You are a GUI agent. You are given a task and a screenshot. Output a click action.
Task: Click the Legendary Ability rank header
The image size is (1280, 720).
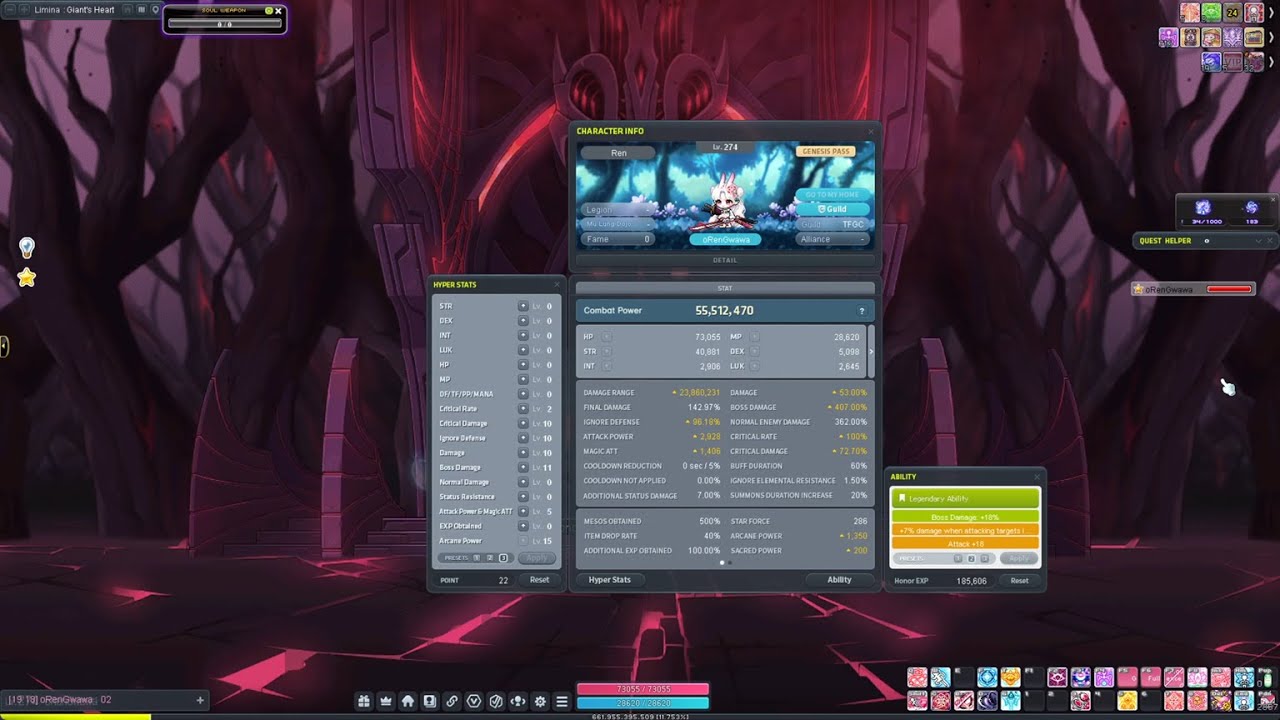click(x=965, y=498)
